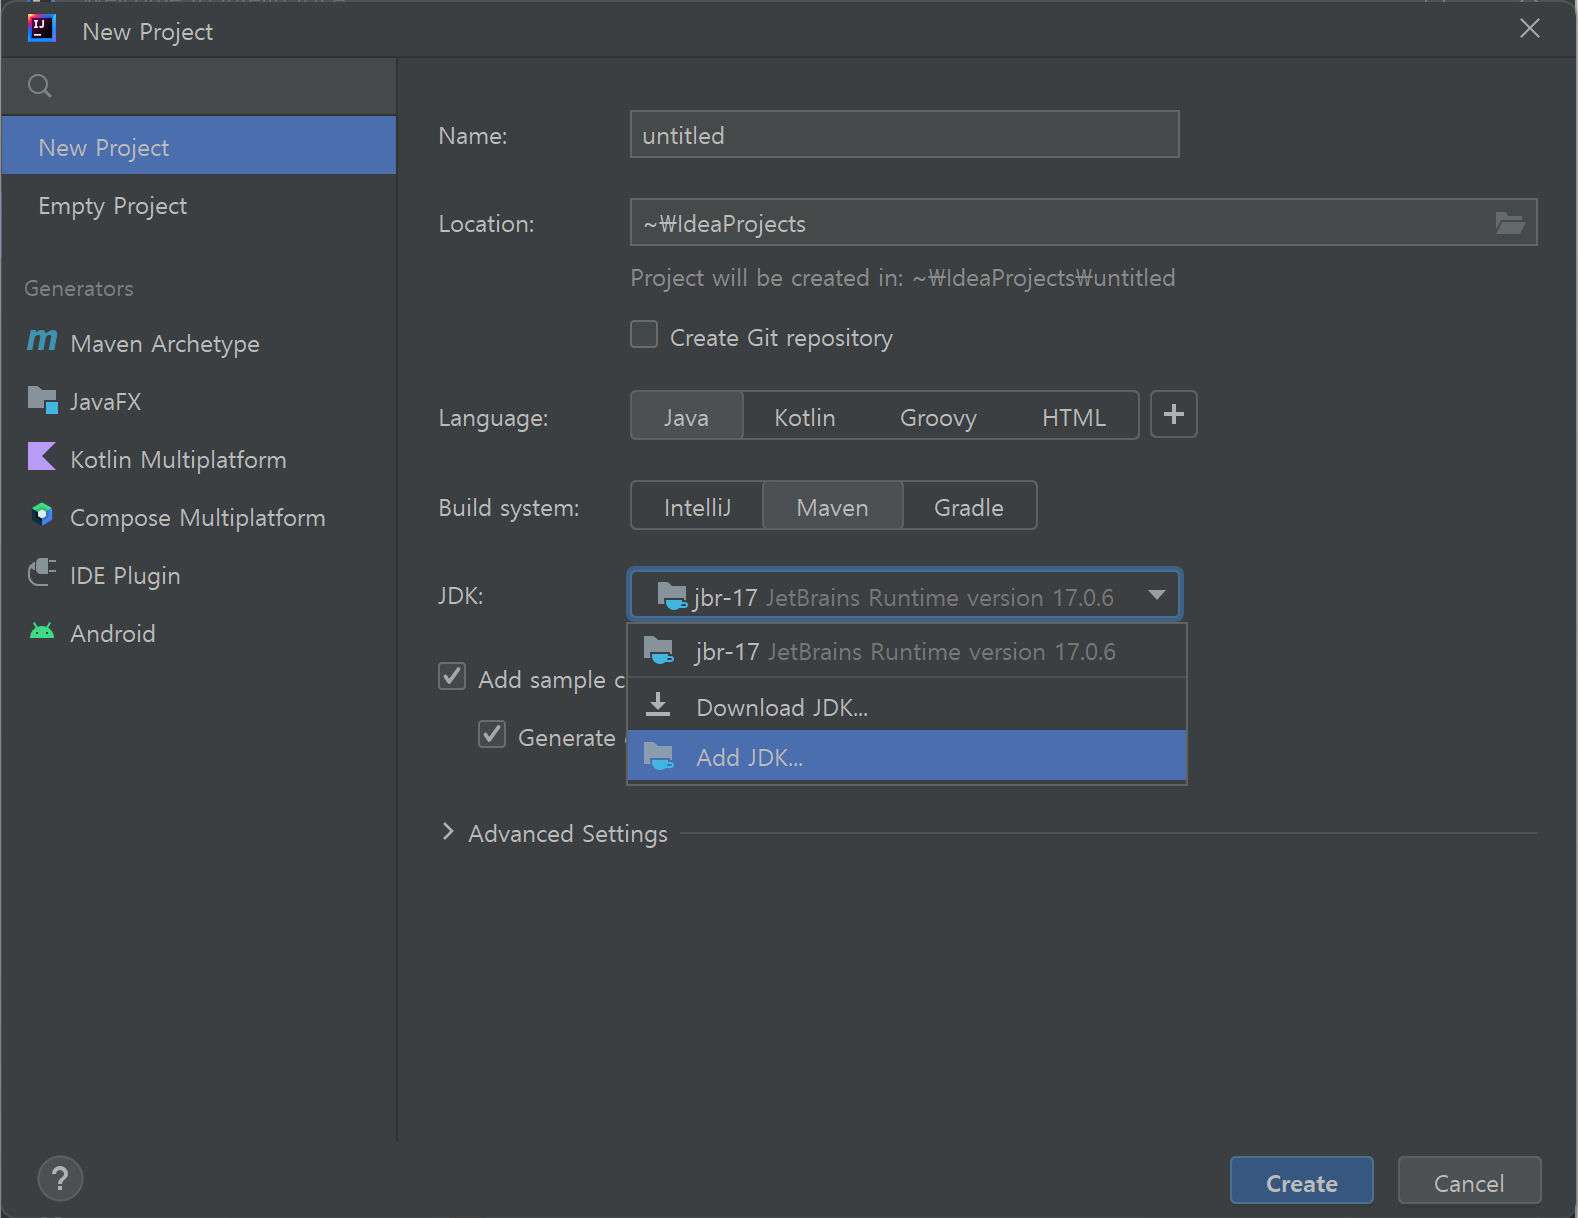1578x1218 pixels.
Task: Close the New Project dialog
Action: coord(1530,28)
